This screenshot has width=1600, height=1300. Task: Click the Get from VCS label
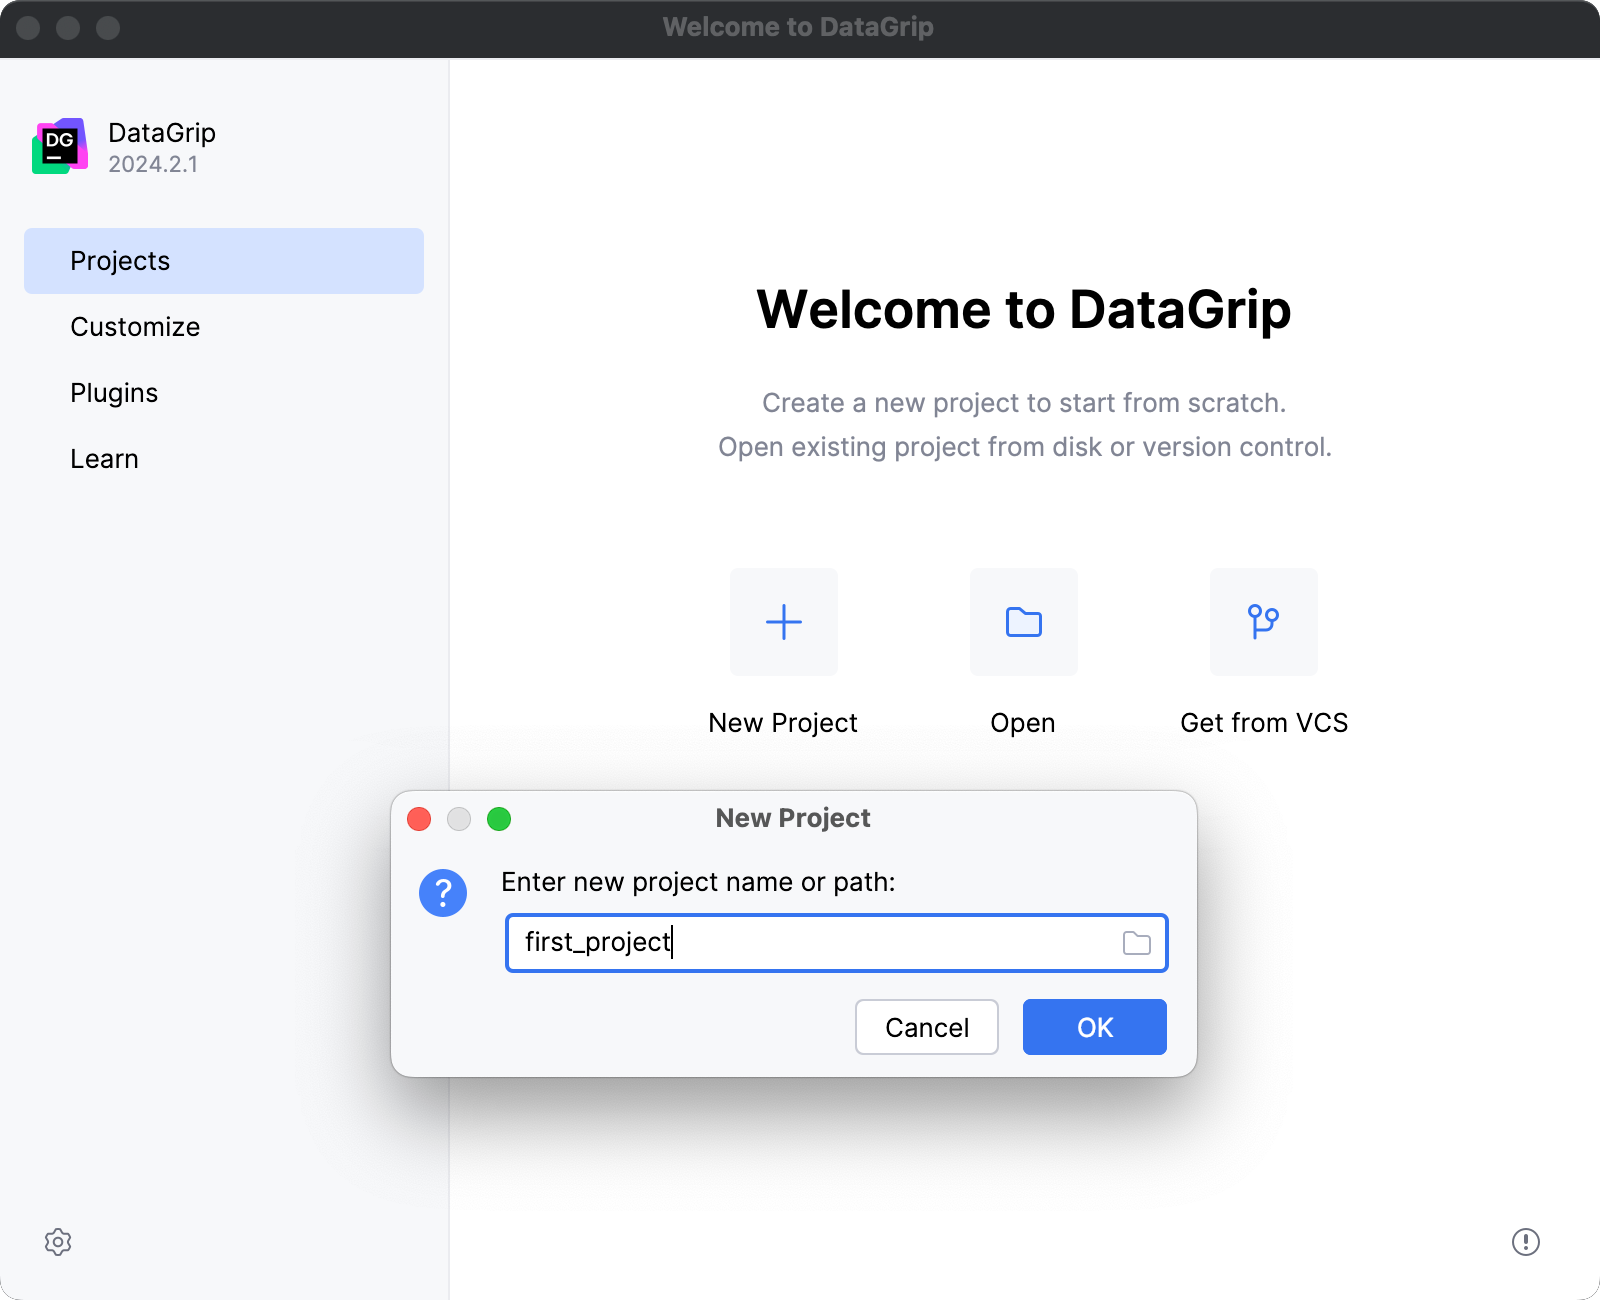1264,722
